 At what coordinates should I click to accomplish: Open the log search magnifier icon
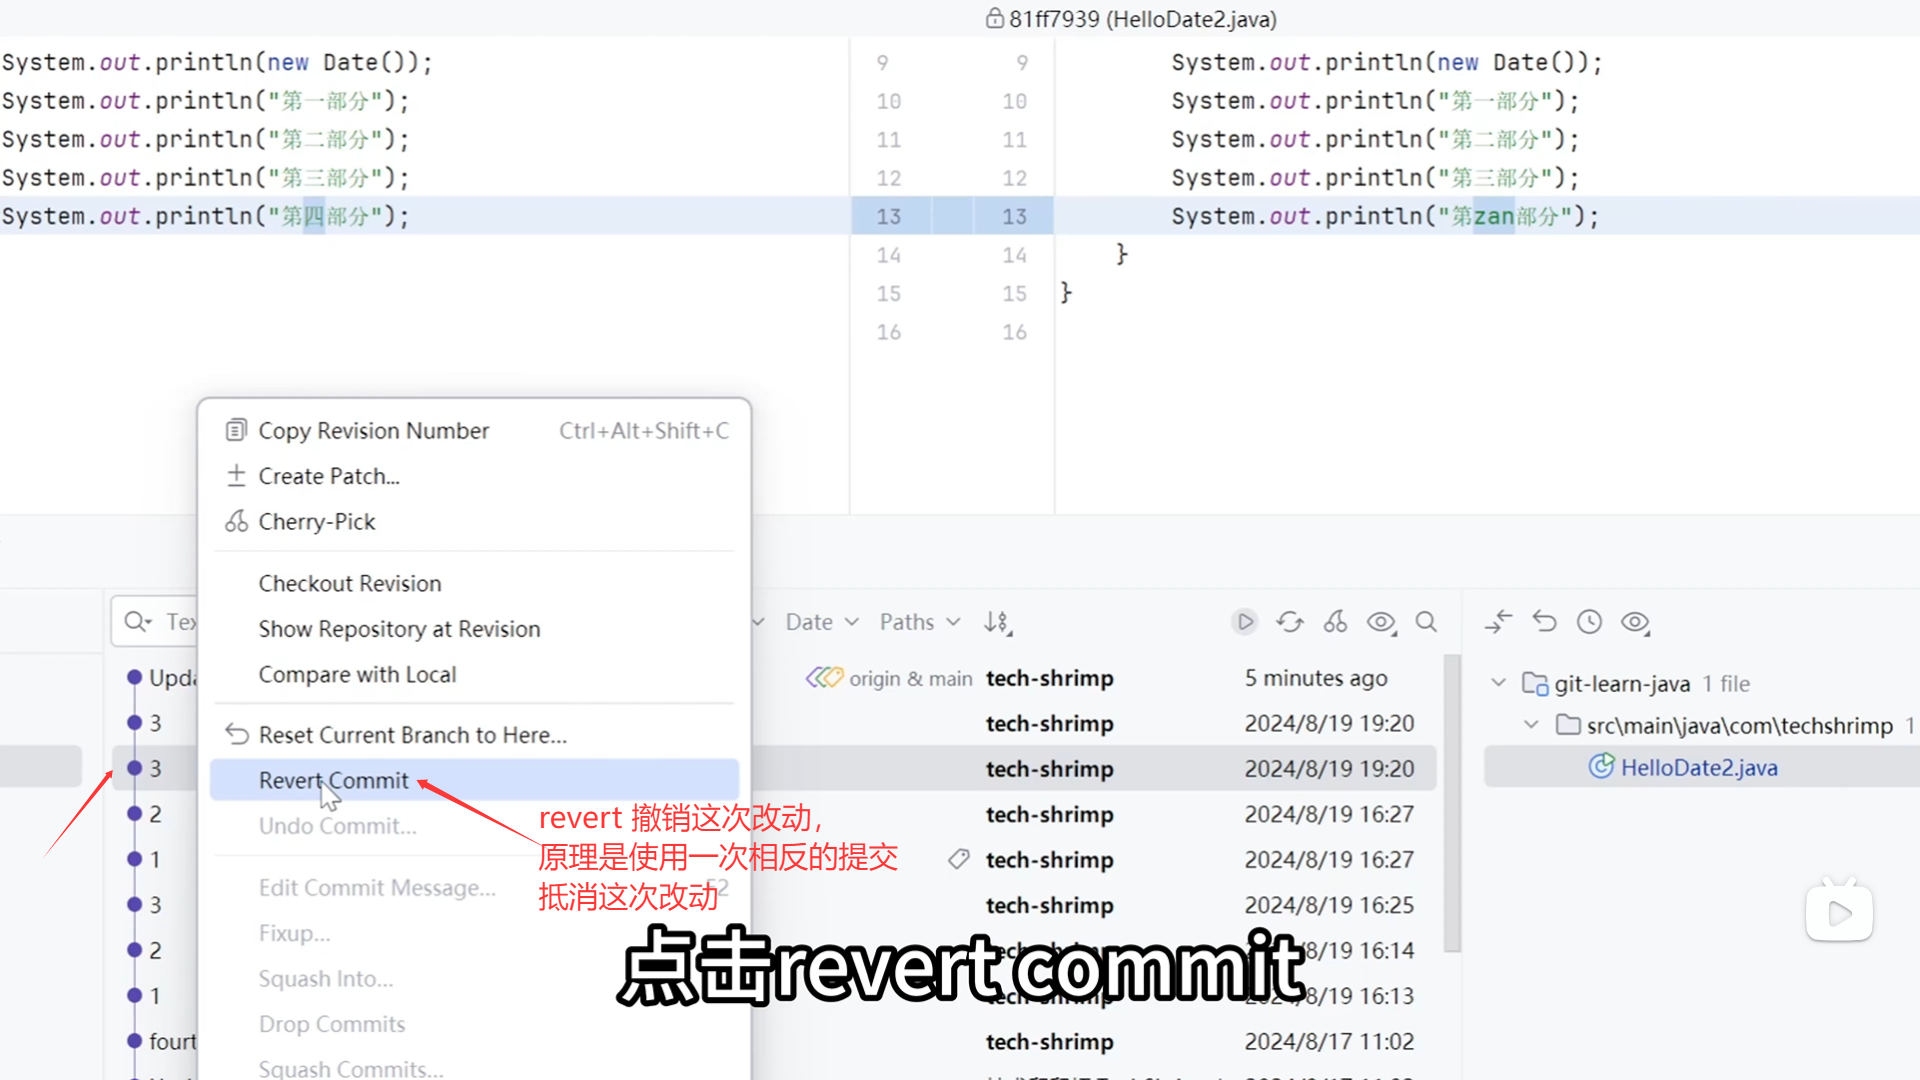tap(1426, 622)
